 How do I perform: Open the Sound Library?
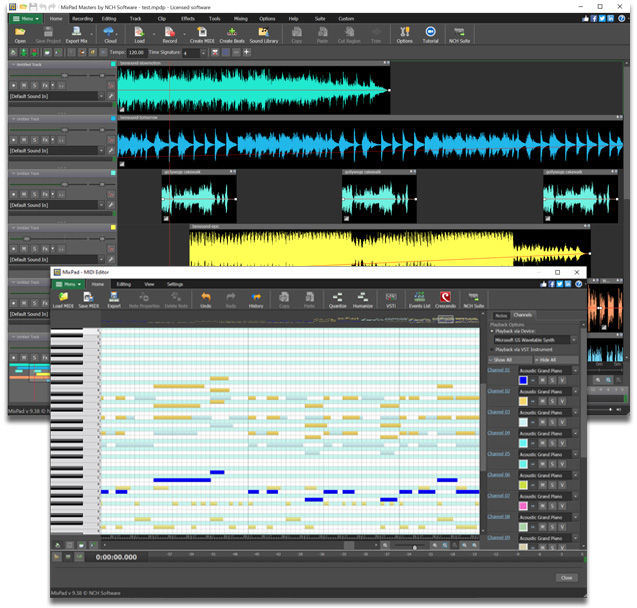264,35
